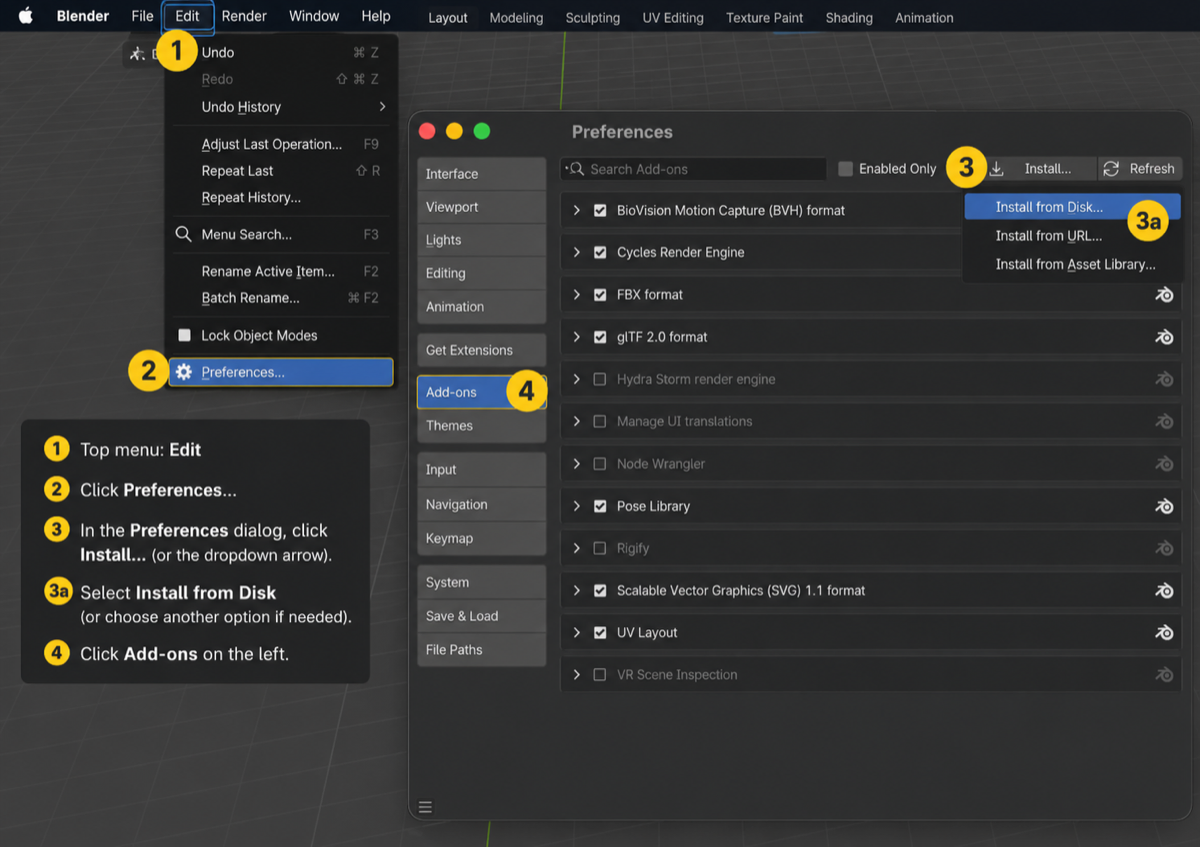This screenshot has width=1200, height=847.
Task: Enable the Rigify add-on checkbox
Action: [x=600, y=548]
